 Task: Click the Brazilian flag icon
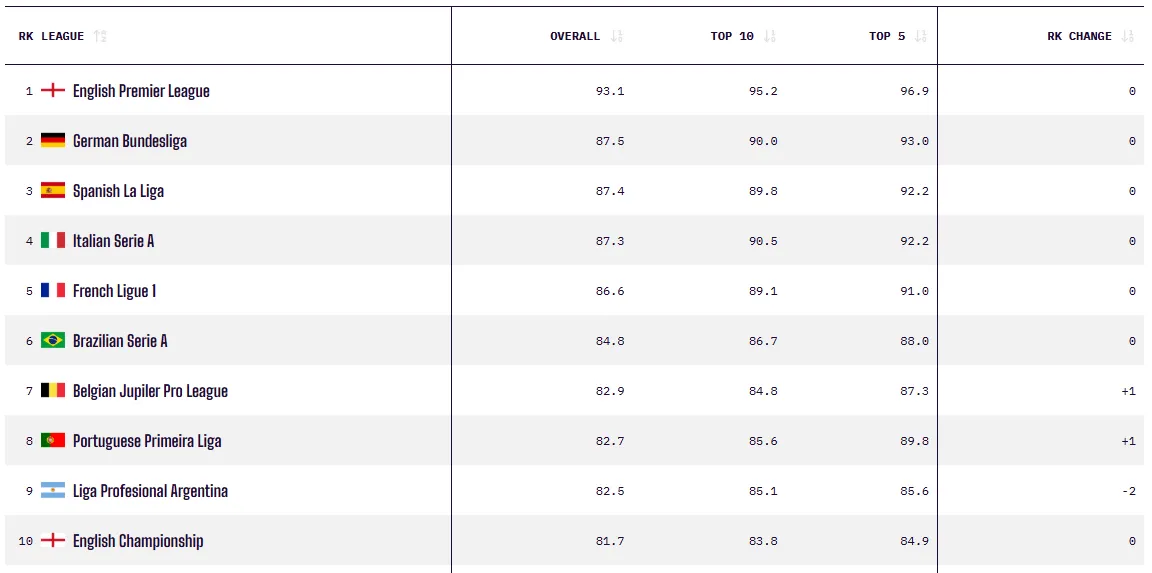(x=53, y=340)
